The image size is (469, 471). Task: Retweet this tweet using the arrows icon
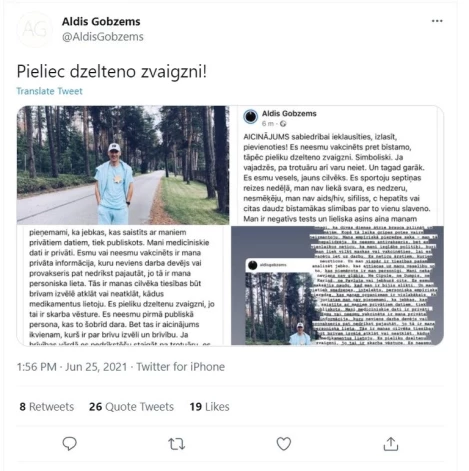point(176,444)
